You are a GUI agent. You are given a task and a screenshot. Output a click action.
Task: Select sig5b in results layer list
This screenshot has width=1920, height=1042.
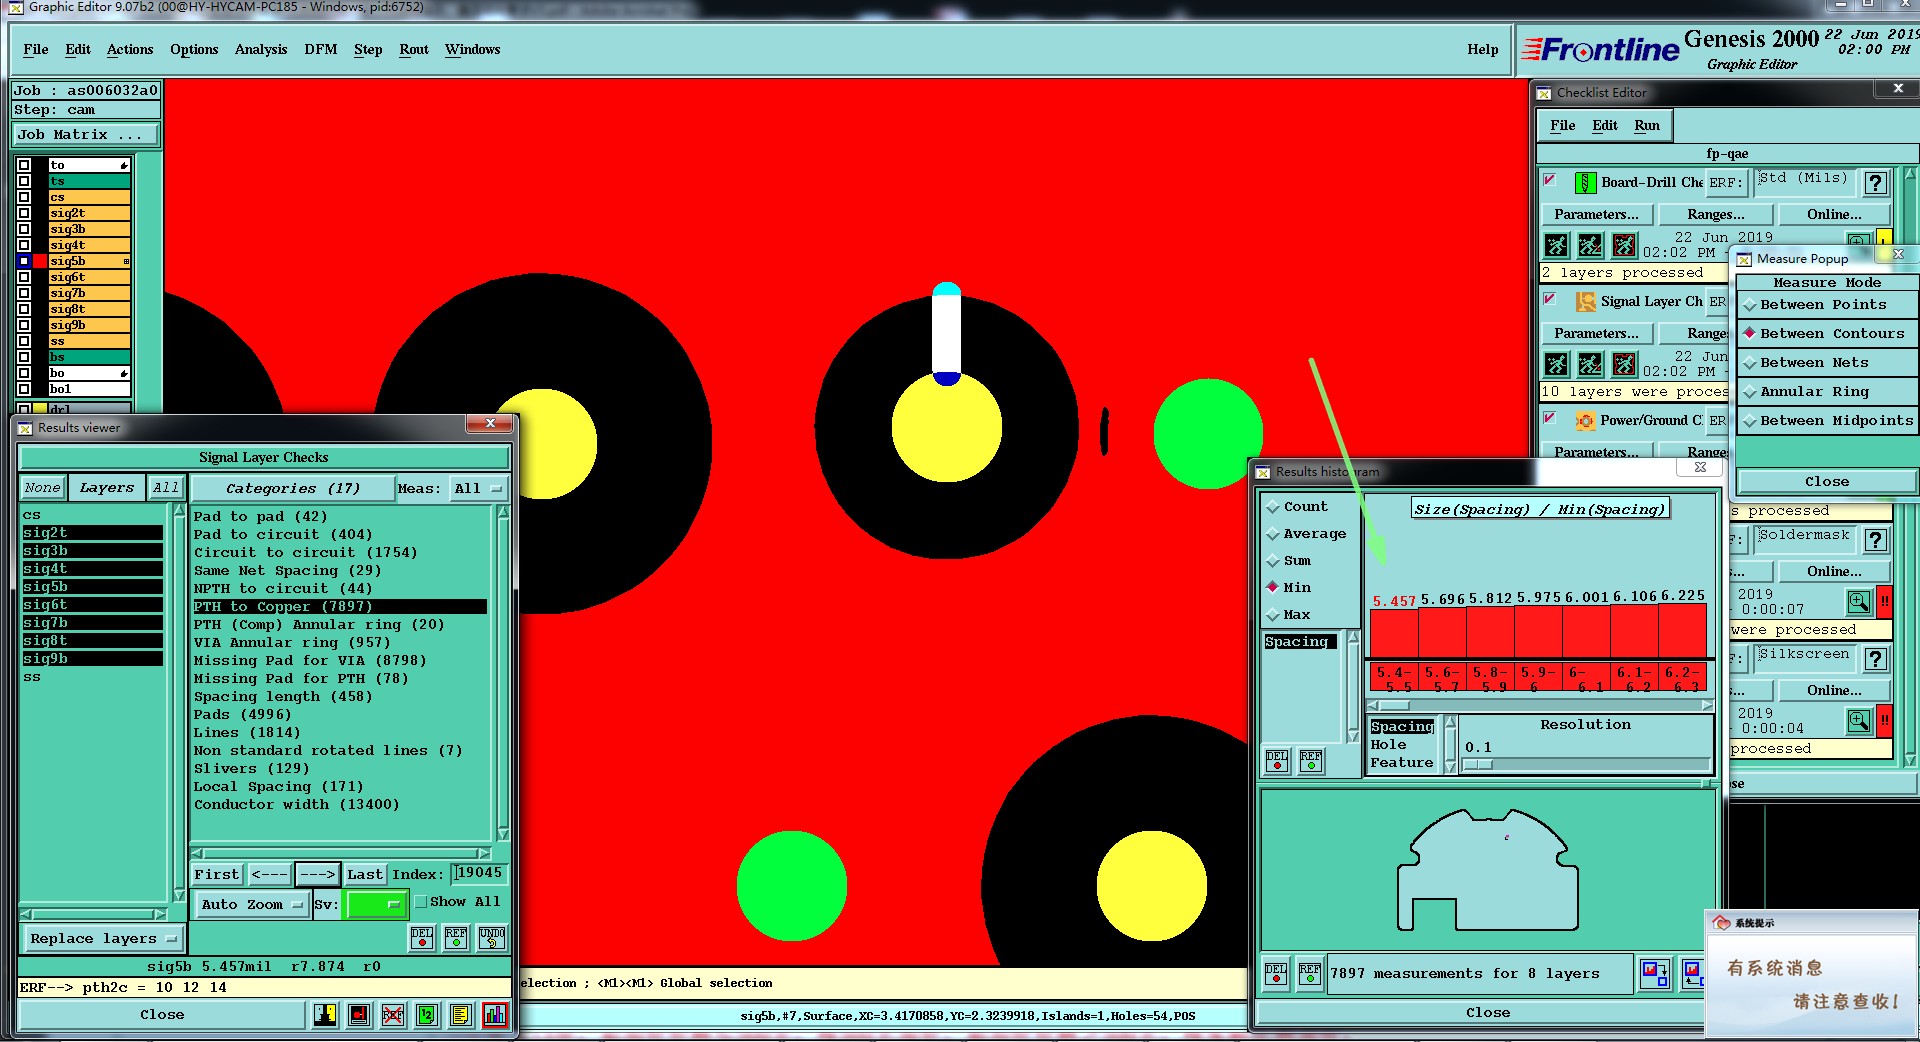coord(92,587)
